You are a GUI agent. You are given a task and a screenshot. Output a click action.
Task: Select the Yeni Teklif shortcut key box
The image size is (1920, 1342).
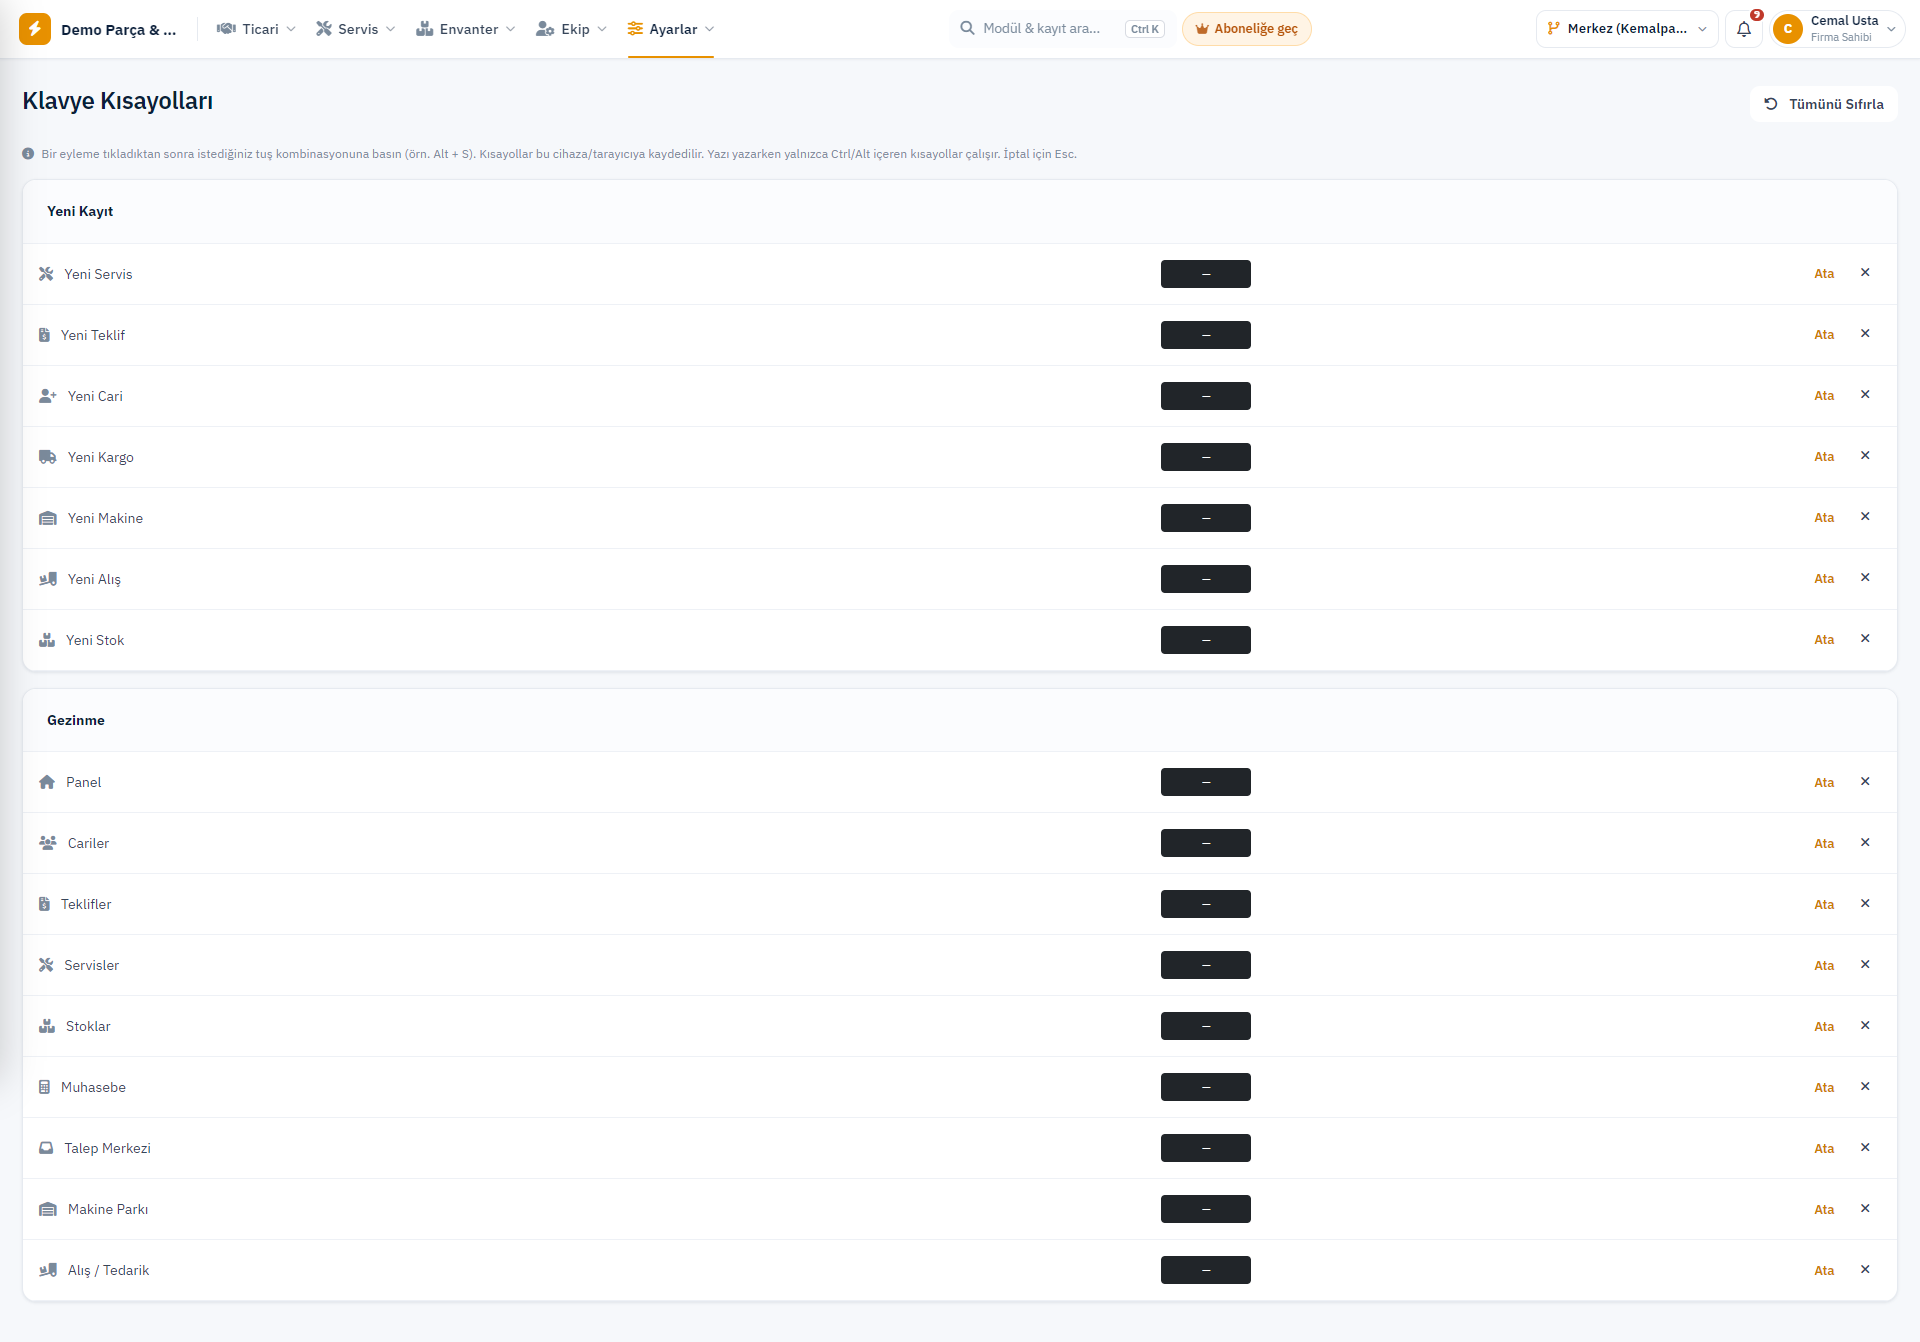click(x=1206, y=335)
